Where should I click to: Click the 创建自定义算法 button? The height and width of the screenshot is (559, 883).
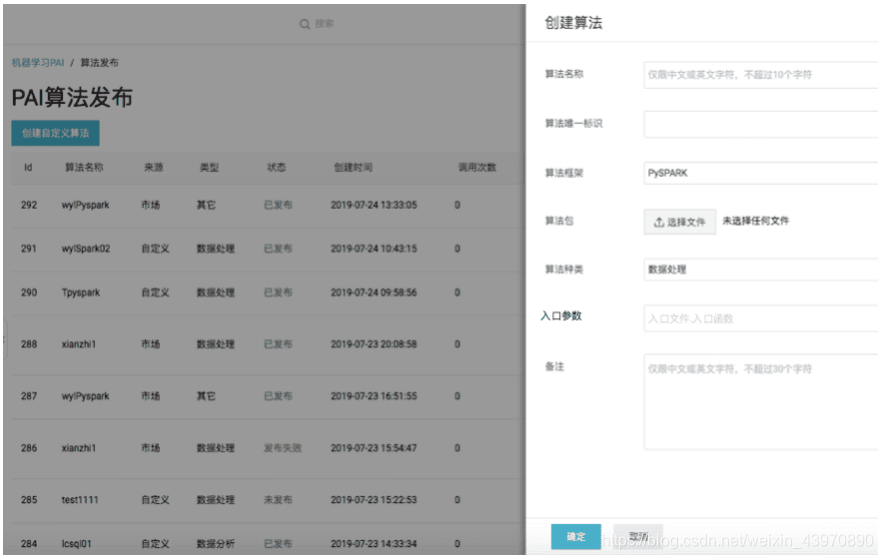pos(55,133)
